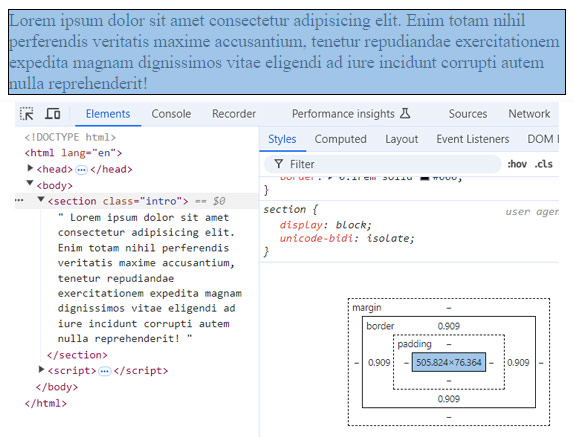This screenshot has height=437, width=574.
Task: Expand the head element triangle
Action: pos(30,168)
